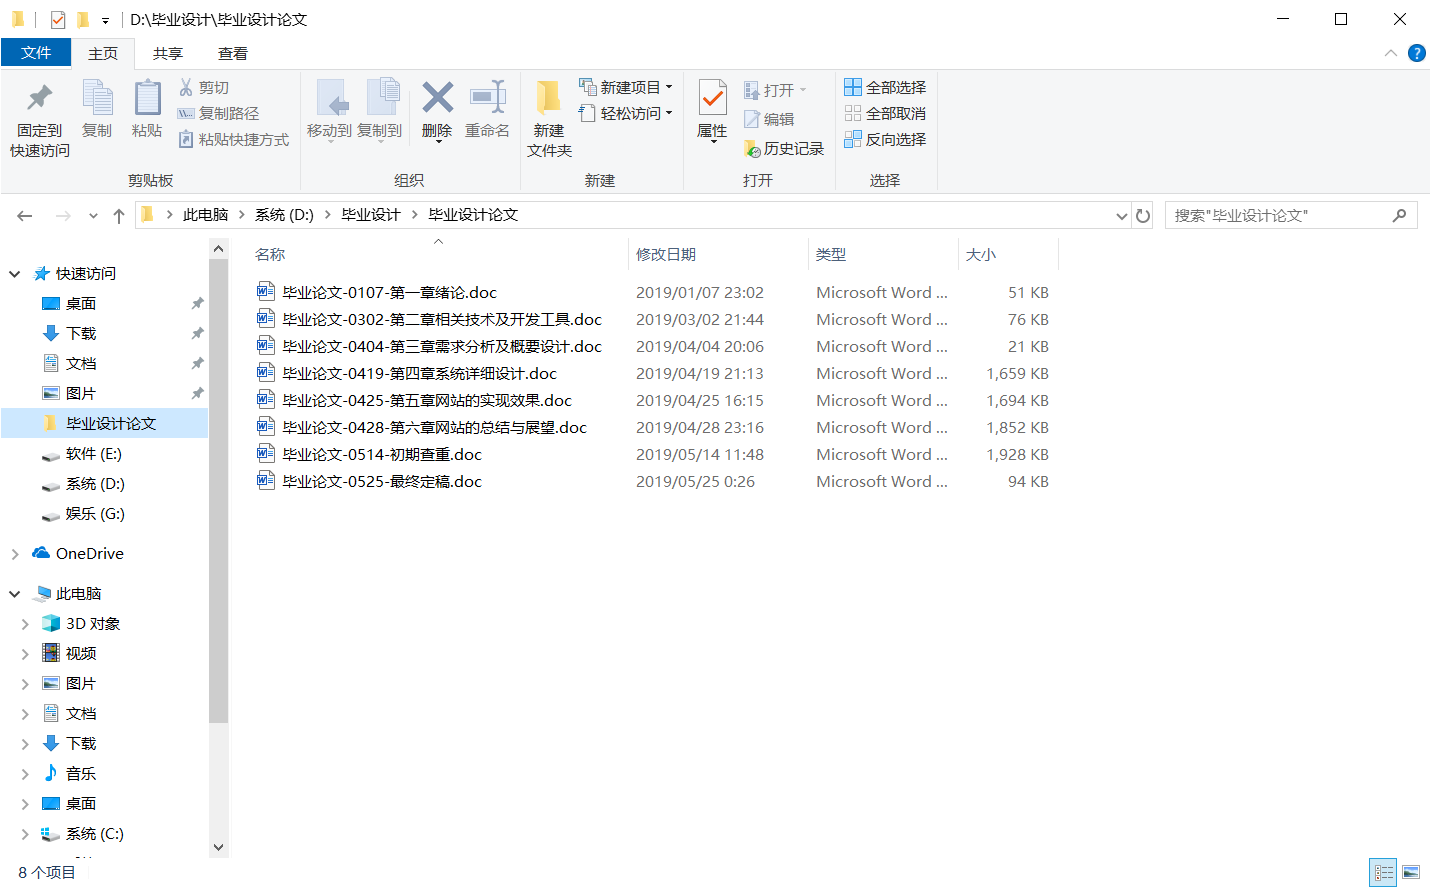Screen dimensions: 1431x888
Task: Open the 文件 menu
Action: 36,53
